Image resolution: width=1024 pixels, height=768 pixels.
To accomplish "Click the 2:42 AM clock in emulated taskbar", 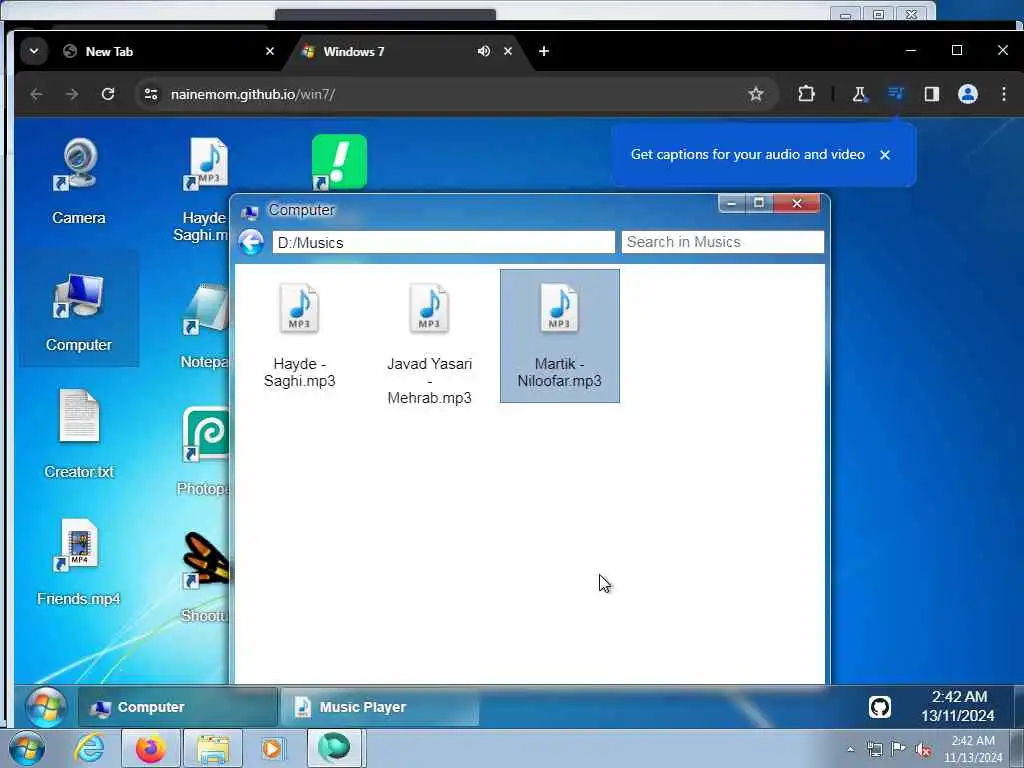I will (x=958, y=706).
